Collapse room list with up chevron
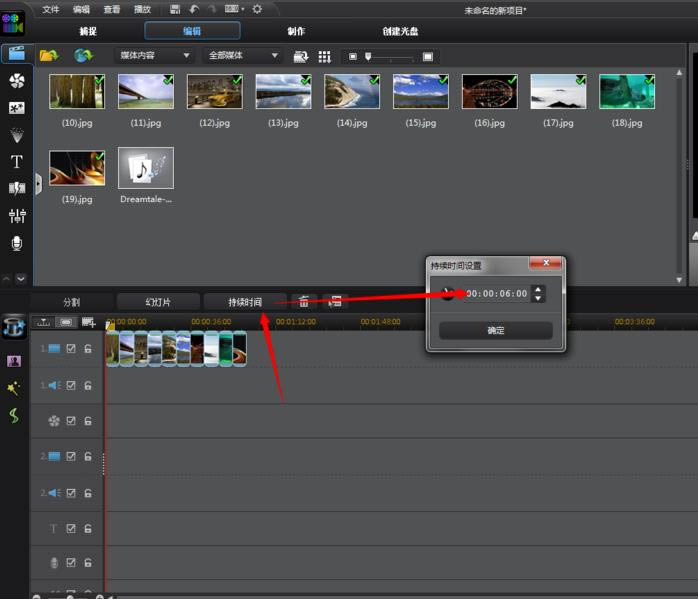 (6, 279)
